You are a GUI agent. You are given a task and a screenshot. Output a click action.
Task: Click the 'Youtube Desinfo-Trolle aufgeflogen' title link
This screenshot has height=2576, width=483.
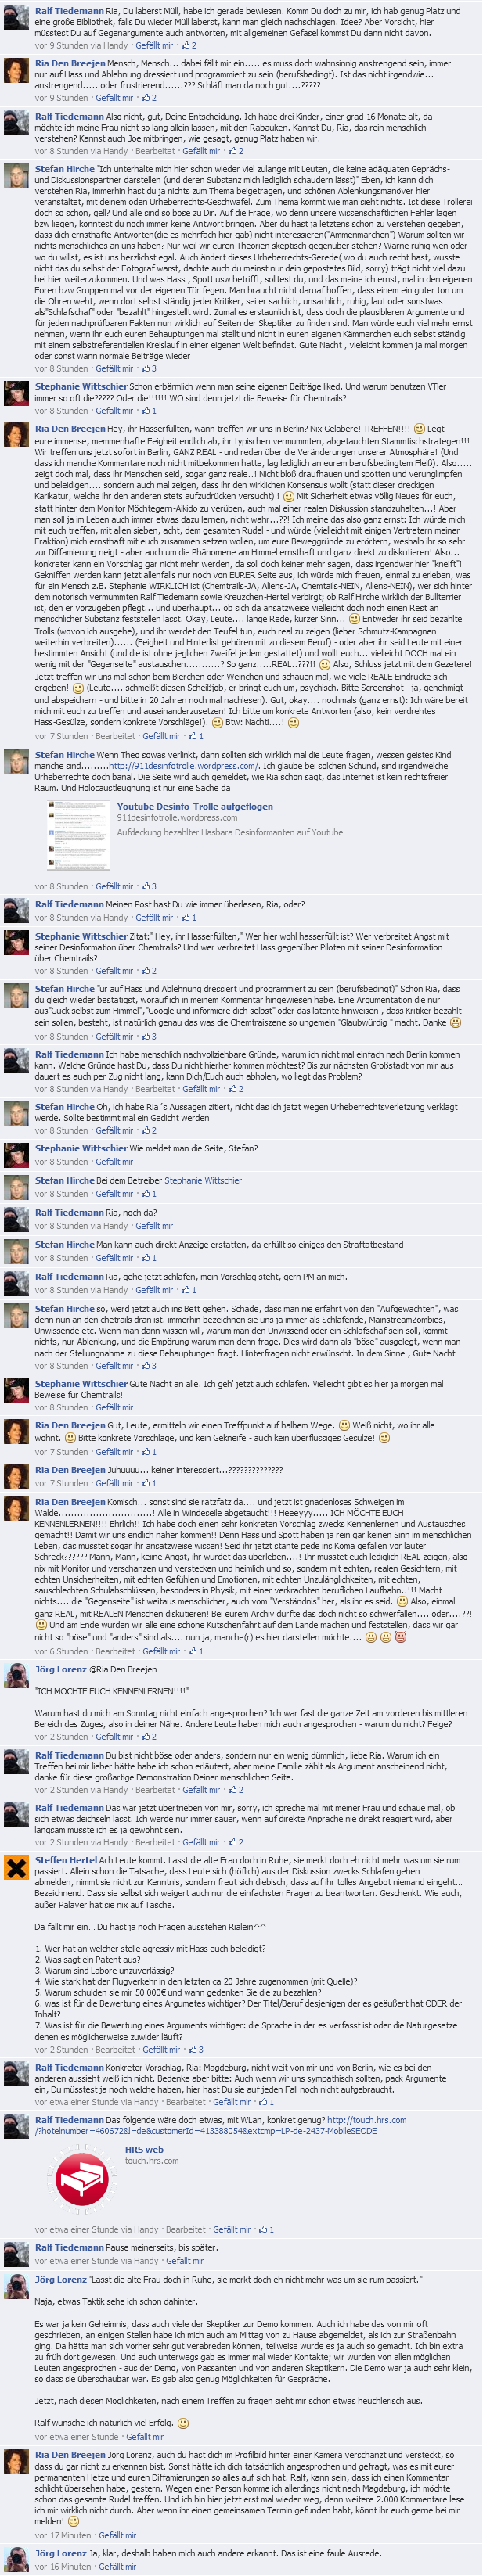[195, 806]
